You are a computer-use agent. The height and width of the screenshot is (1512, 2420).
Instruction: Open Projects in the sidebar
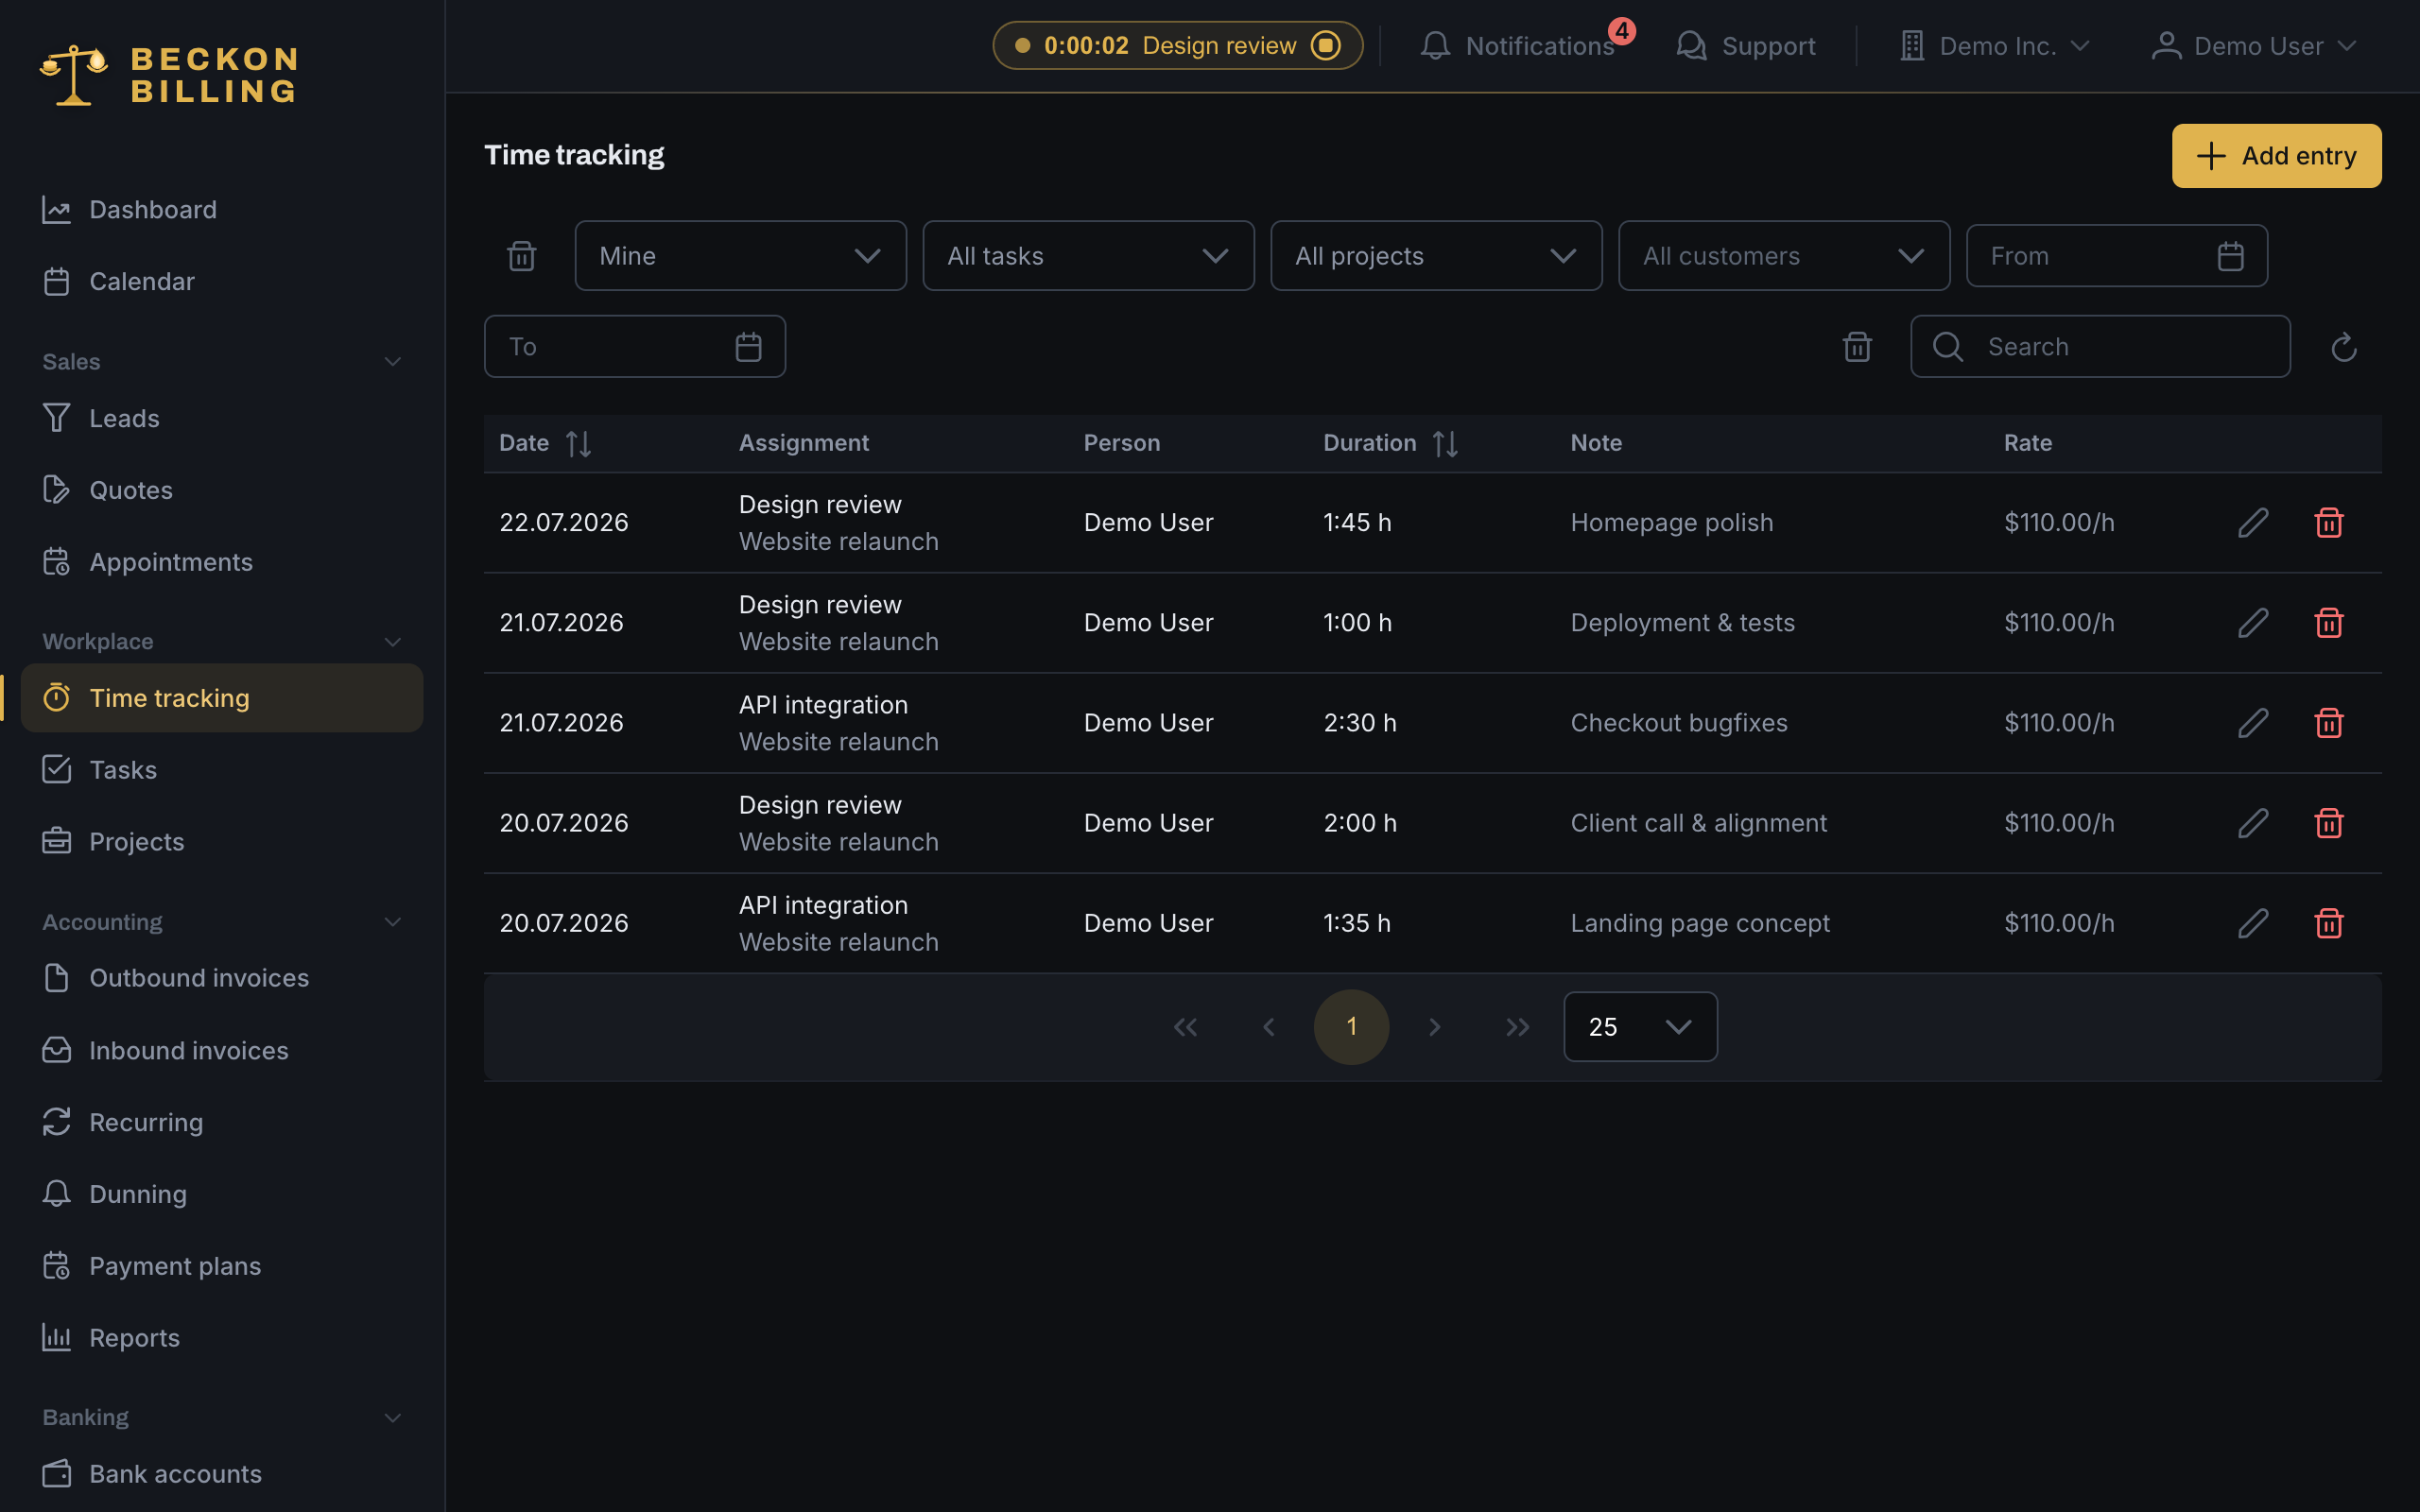222,842
